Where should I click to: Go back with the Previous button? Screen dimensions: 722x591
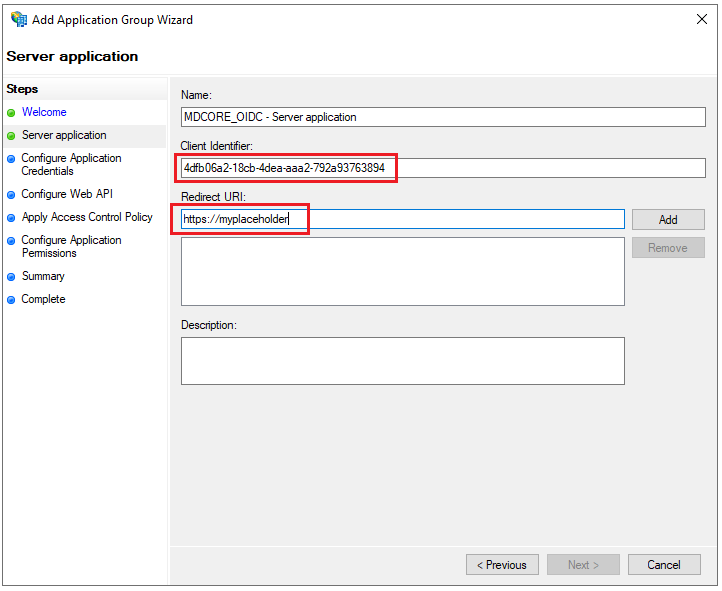pyautogui.click(x=502, y=565)
